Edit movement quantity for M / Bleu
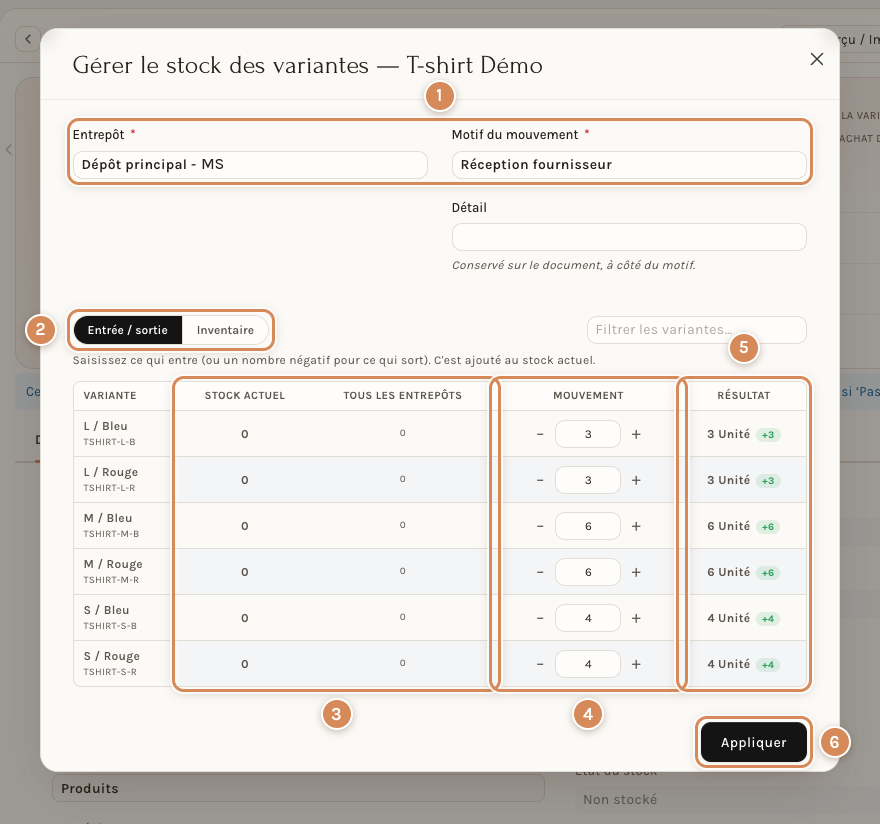 coord(588,526)
